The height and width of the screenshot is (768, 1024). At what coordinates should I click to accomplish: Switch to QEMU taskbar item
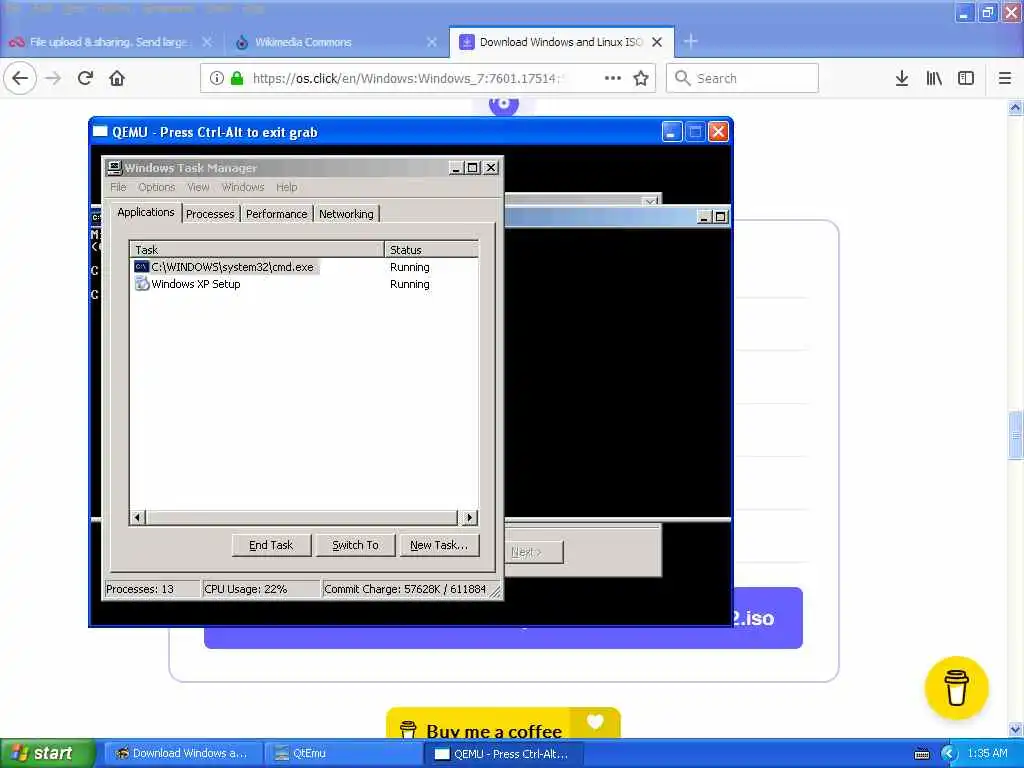tap(503, 754)
